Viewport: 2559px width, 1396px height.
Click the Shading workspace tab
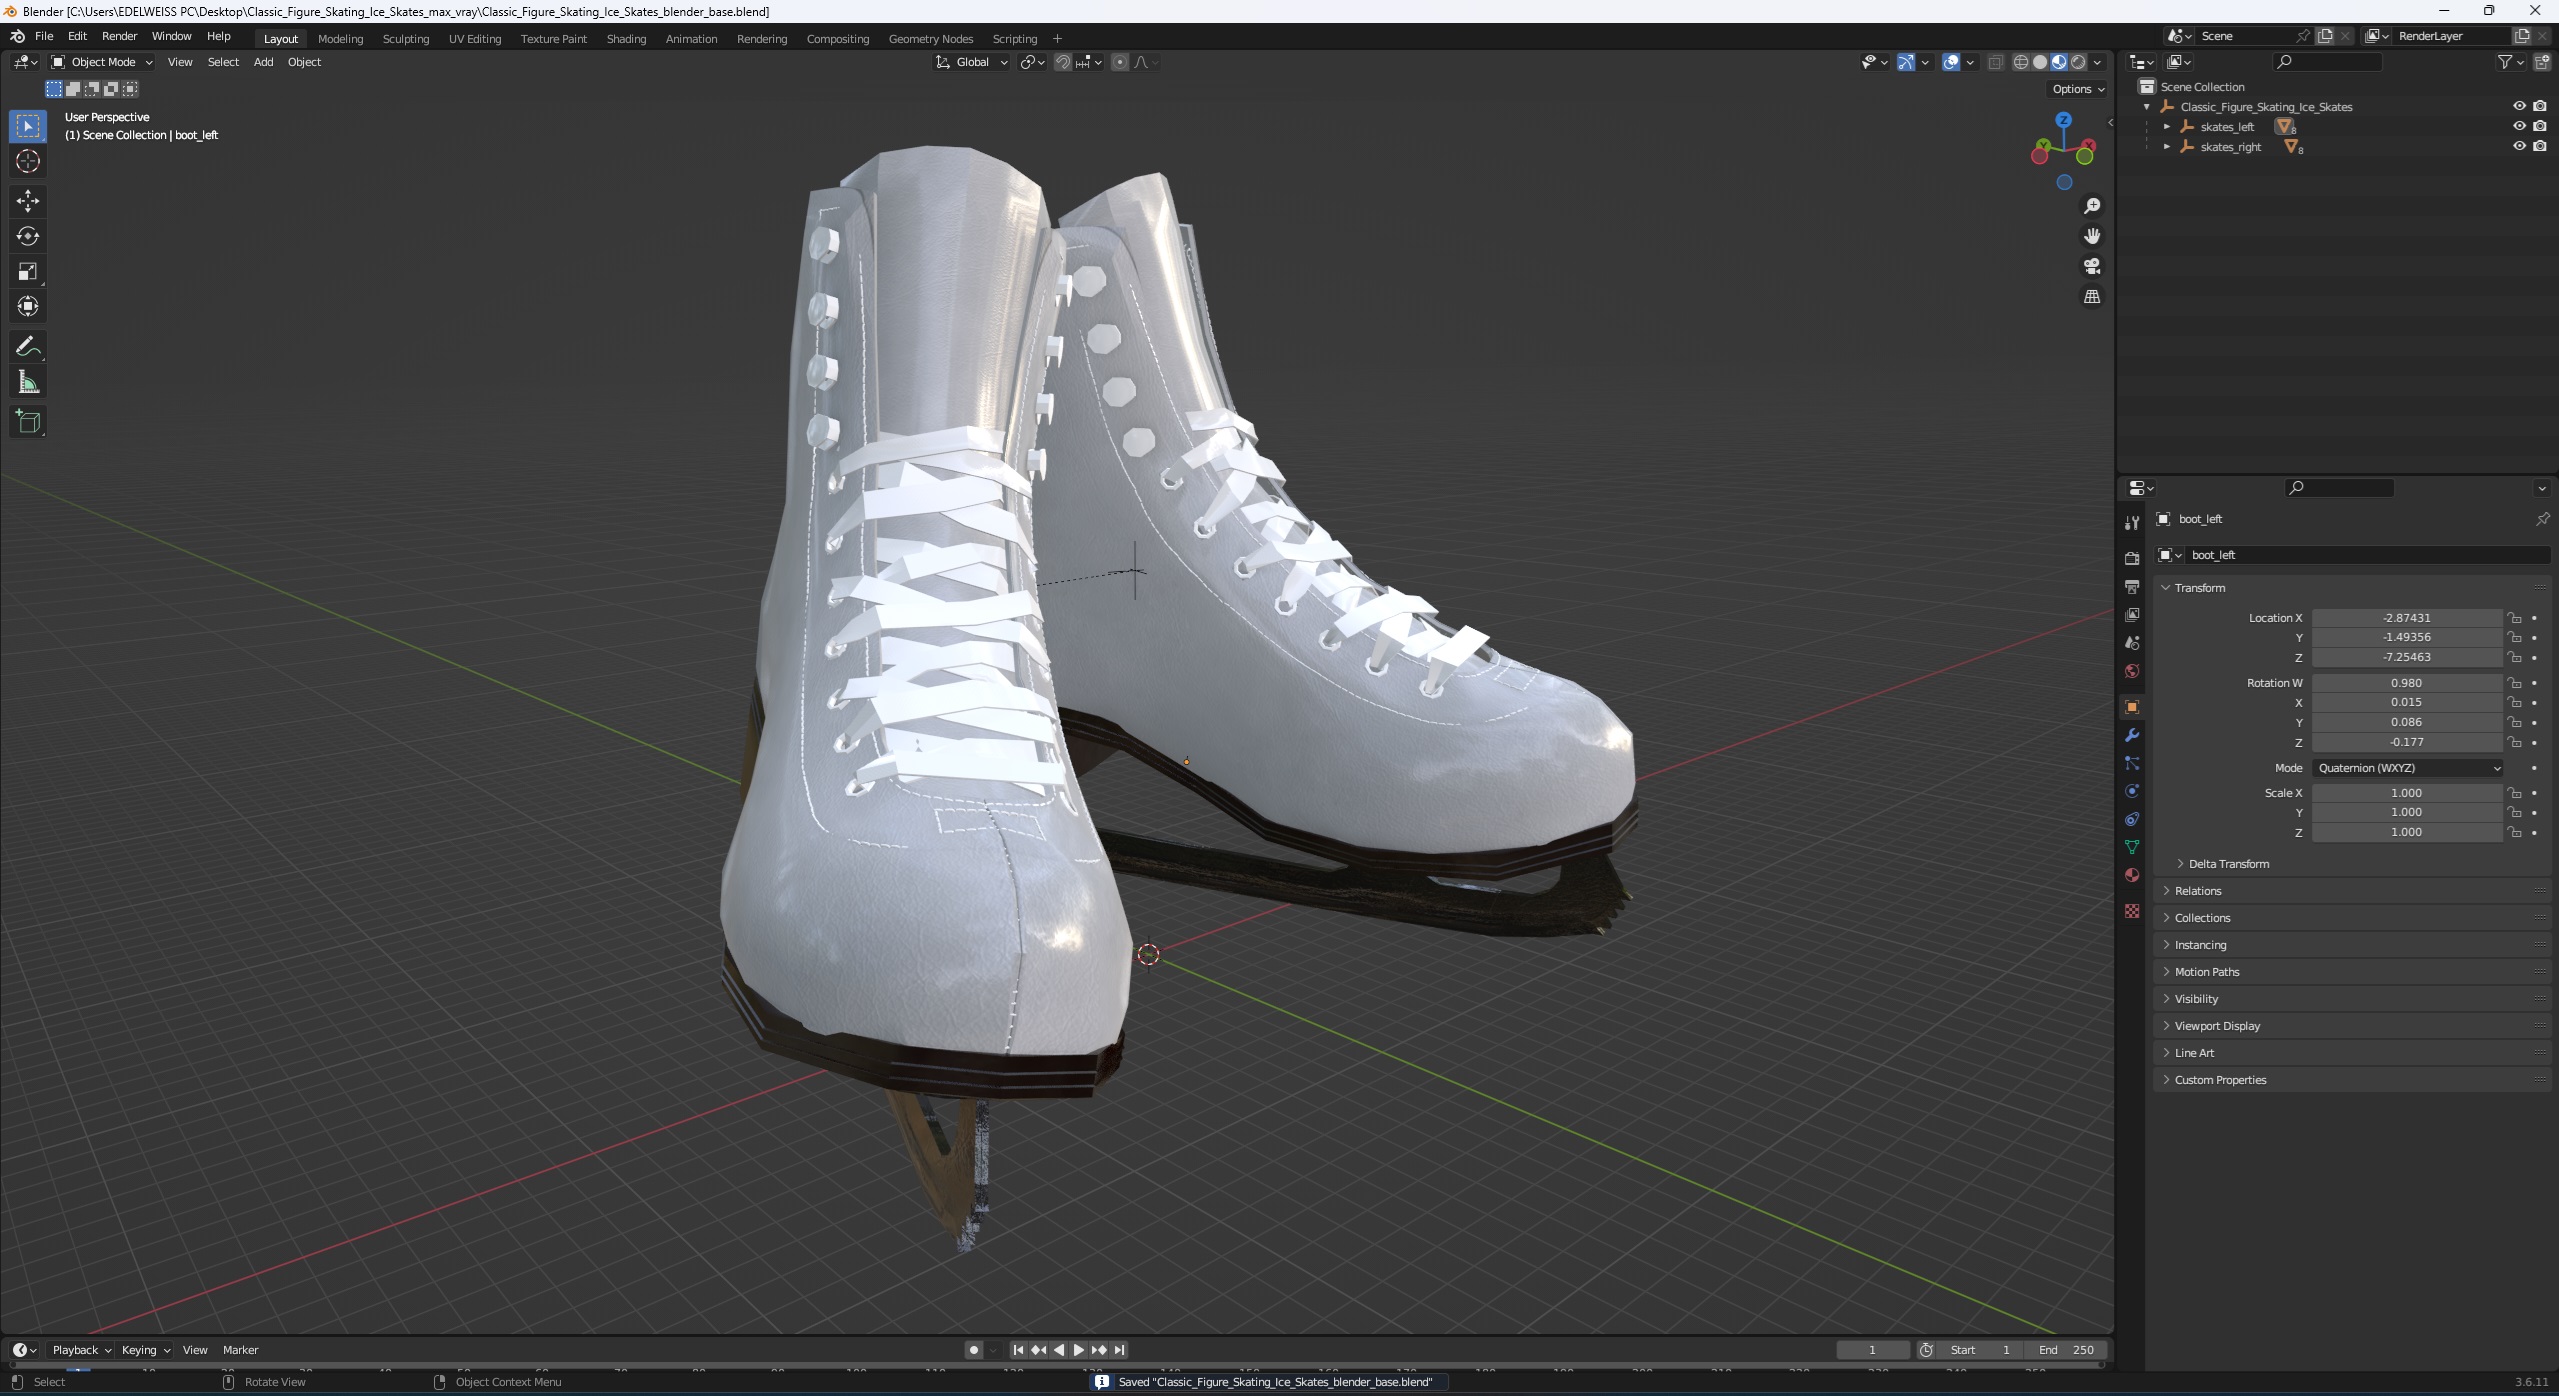click(624, 38)
